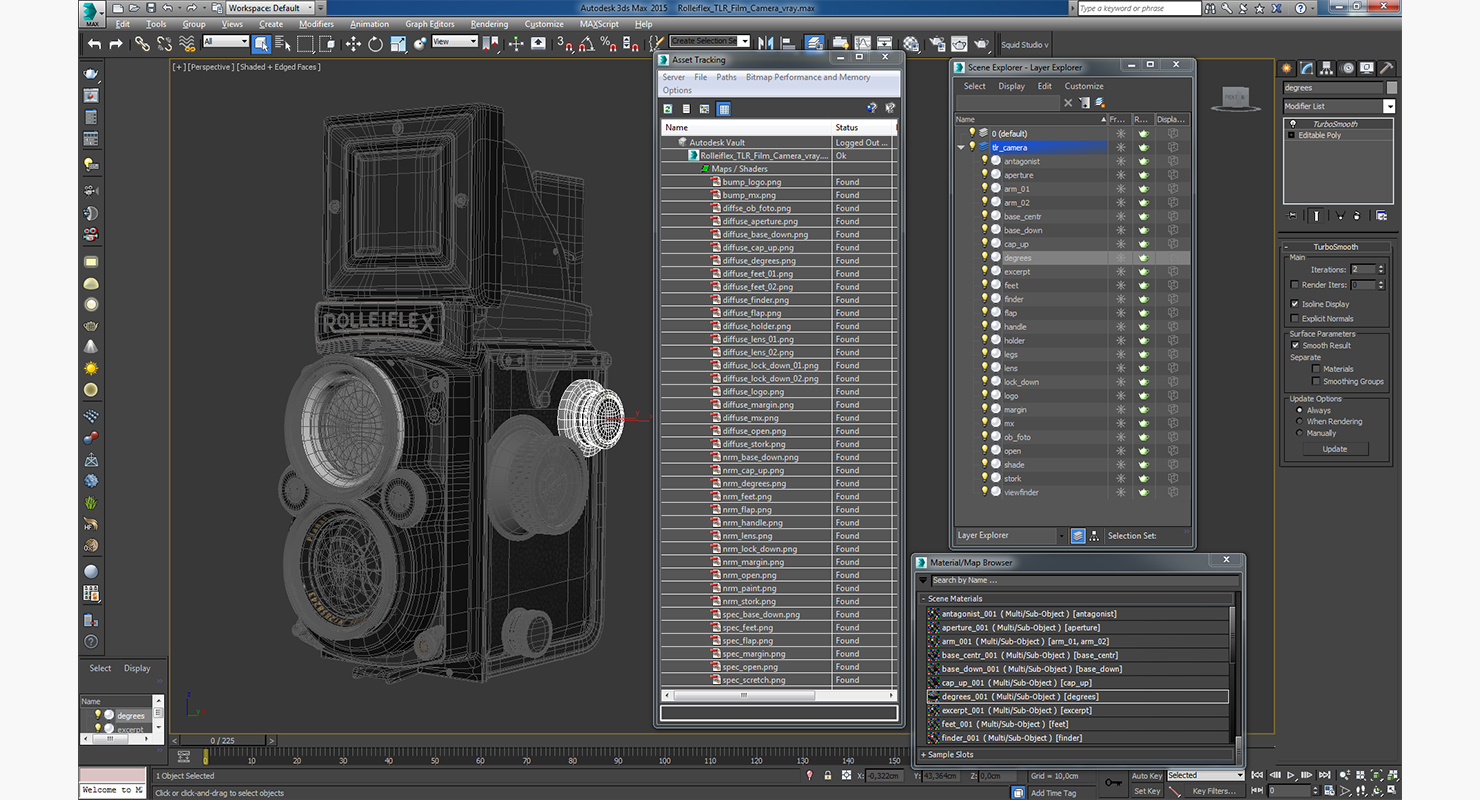Screen dimensions: 1480x800
Task: Click Pin Stack icon below modifier stack
Action: point(1292,215)
